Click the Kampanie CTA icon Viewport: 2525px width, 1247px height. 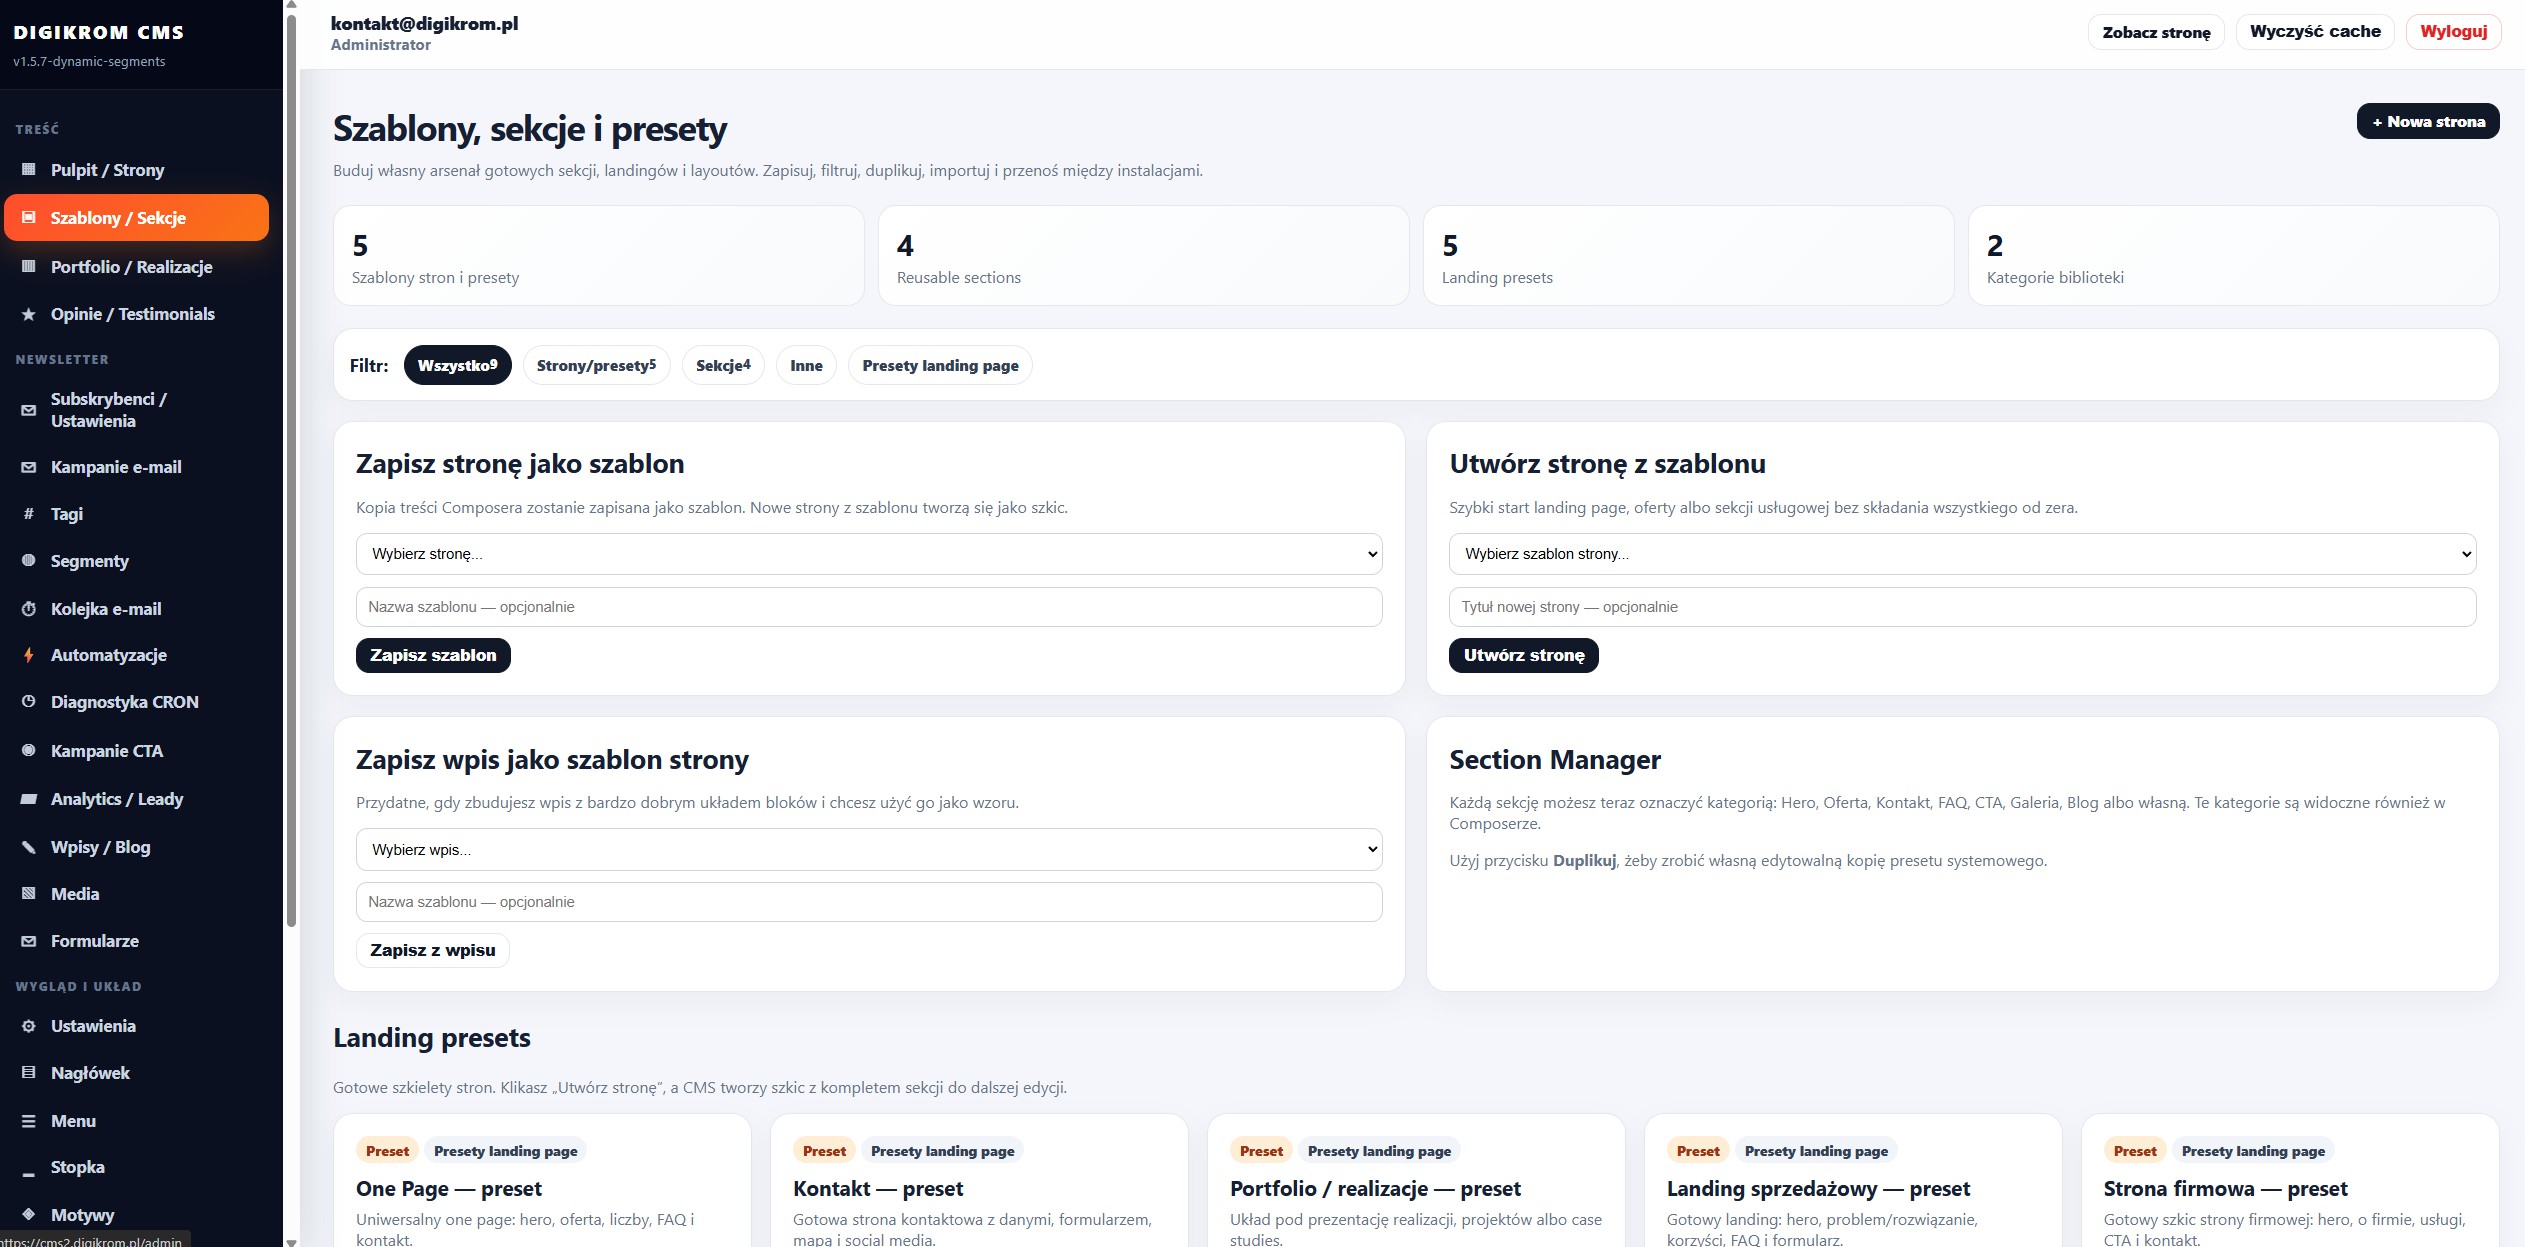(x=29, y=751)
